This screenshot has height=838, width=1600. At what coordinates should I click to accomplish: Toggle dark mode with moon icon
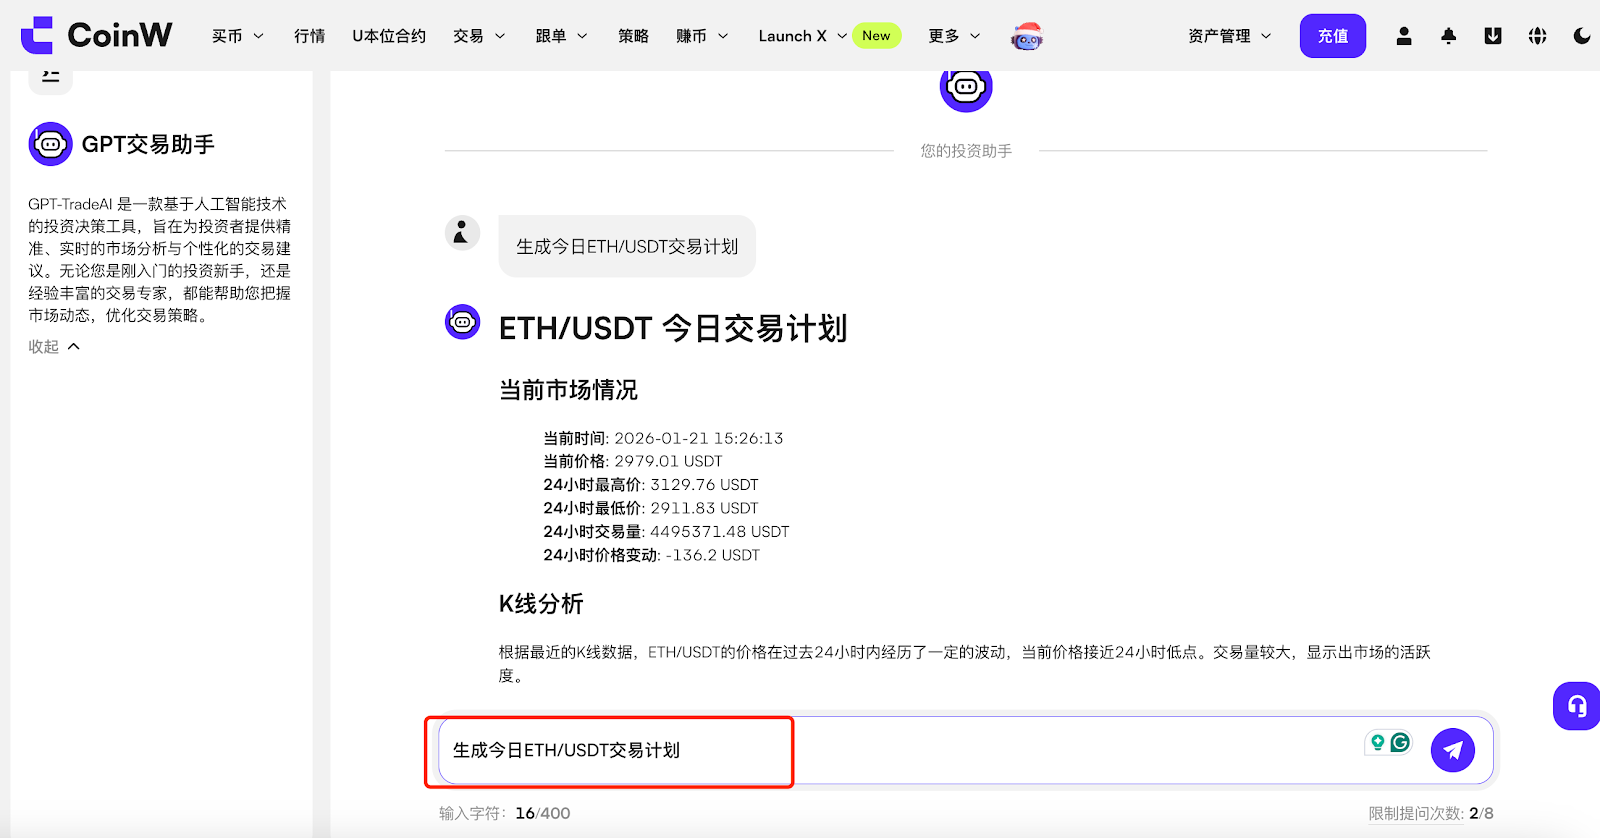1582,36
